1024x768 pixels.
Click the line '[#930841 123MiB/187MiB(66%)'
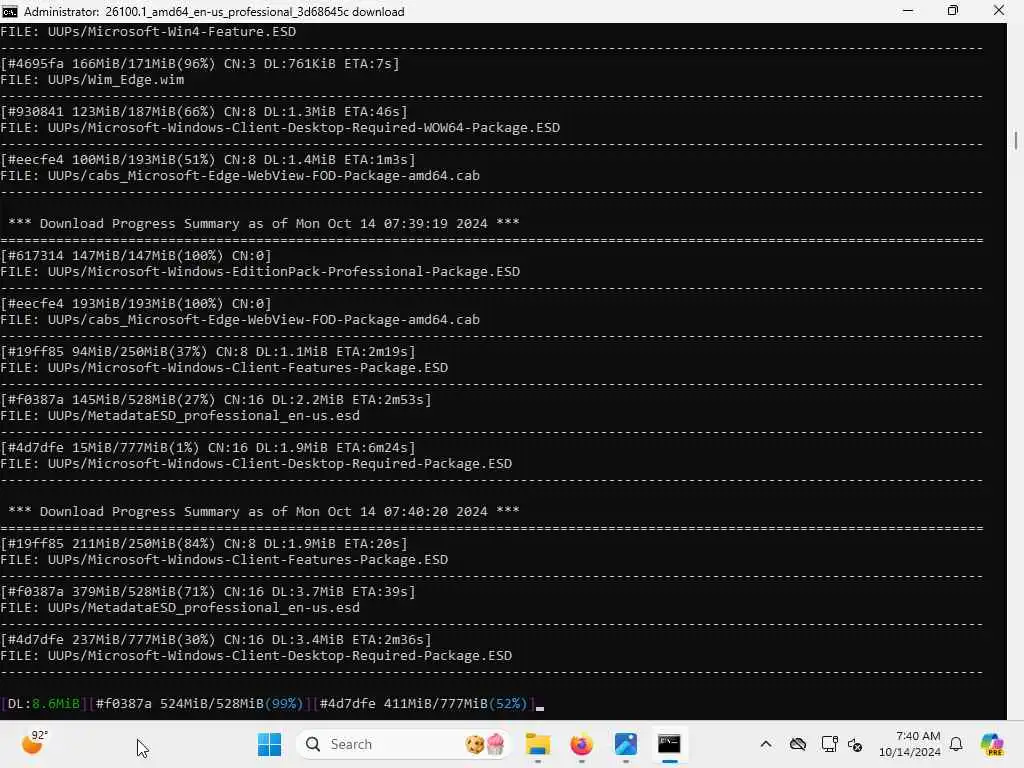pos(204,112)
